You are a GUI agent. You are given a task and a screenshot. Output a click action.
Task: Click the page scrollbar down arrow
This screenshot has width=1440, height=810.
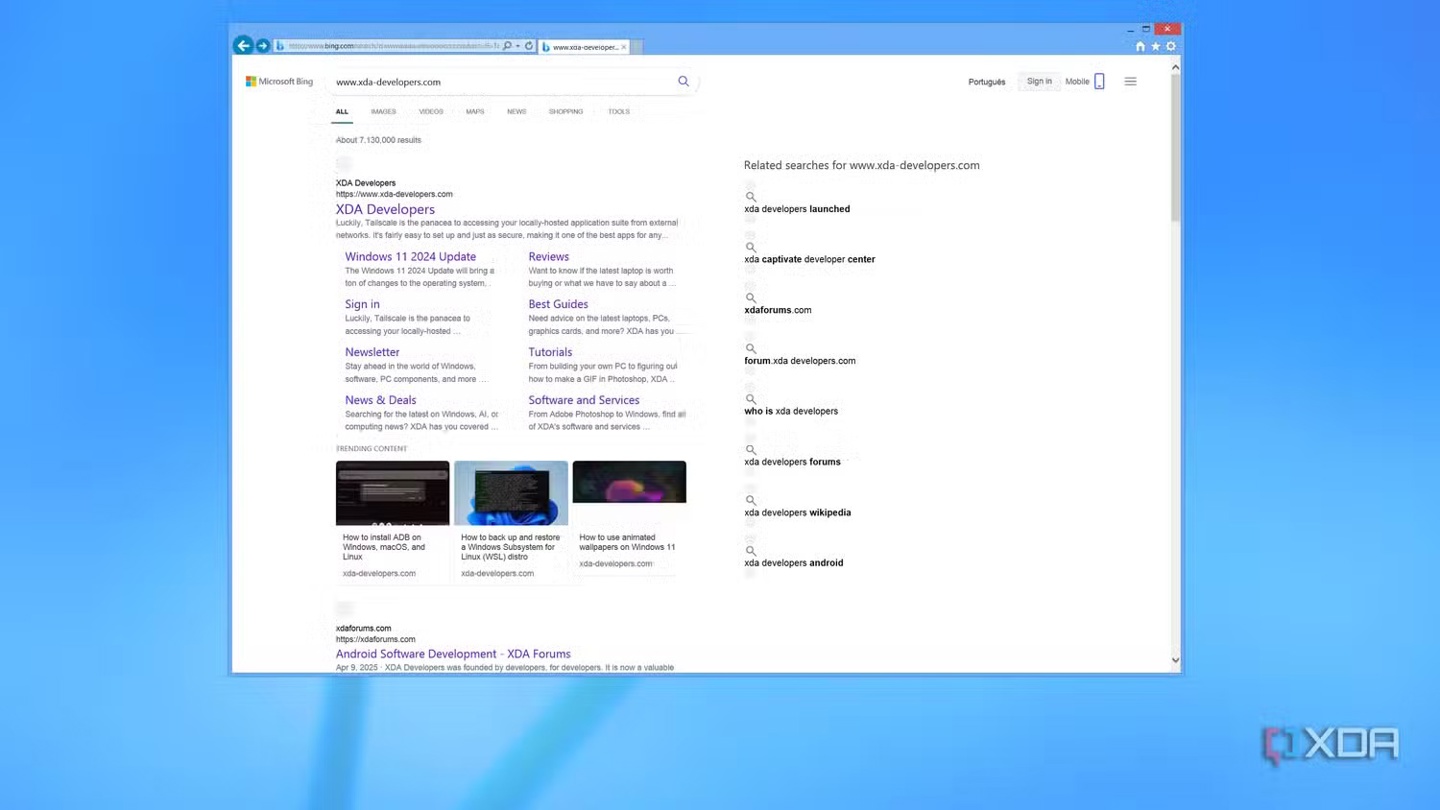tap(1175, 660)
